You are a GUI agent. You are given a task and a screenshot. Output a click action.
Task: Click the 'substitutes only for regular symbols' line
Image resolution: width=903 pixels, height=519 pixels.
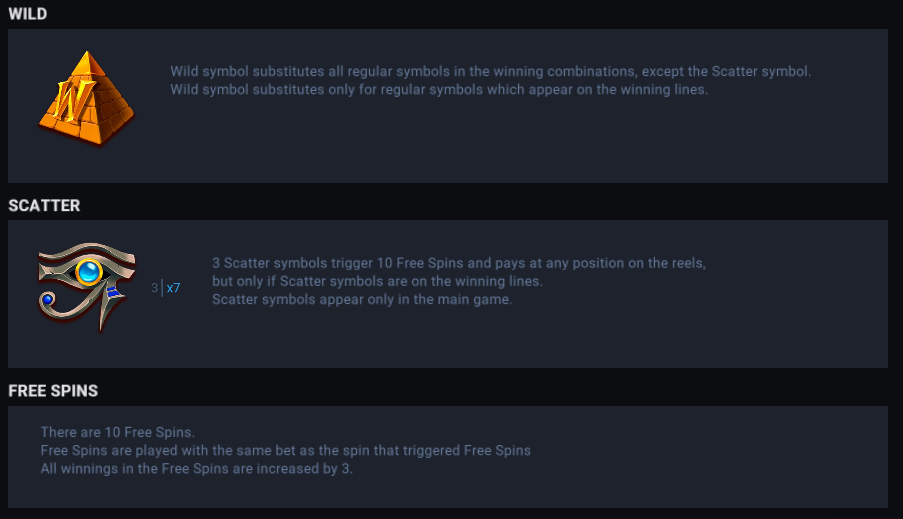point(438,89)
